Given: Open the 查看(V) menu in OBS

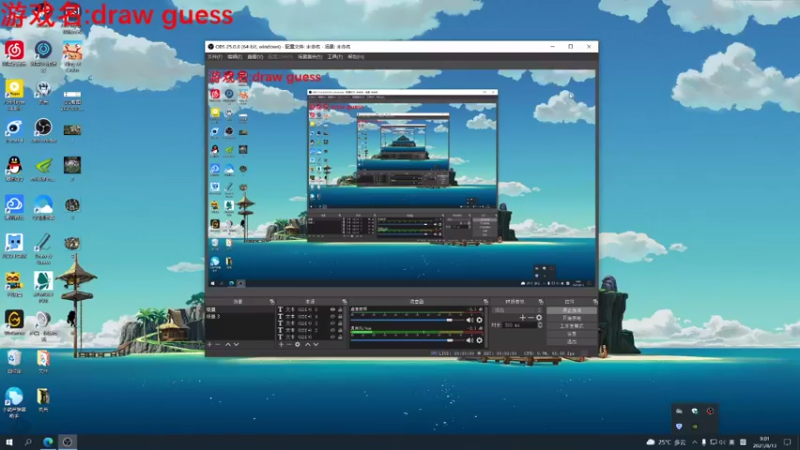Looking at the screenshot, I should (x=255, y=57).
